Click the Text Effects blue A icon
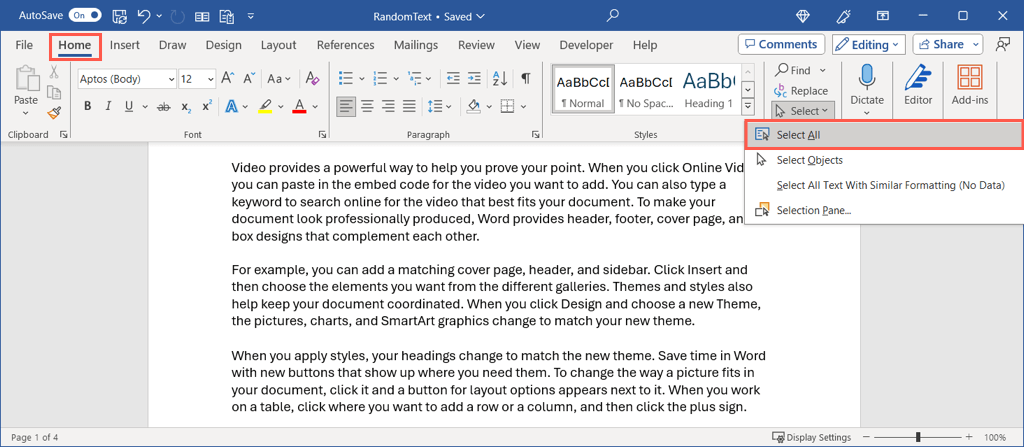The width and height of the screenshot is (1024, 447). [231, 107]
